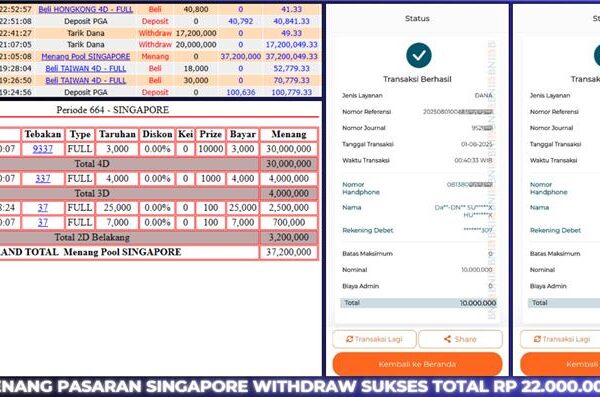Image resolution: width=600 pixels, height=397 pixels.
Task: Click the Transaksi Berhasil checkmark icon
Action: pyautogui.click(x=419, y=56)
